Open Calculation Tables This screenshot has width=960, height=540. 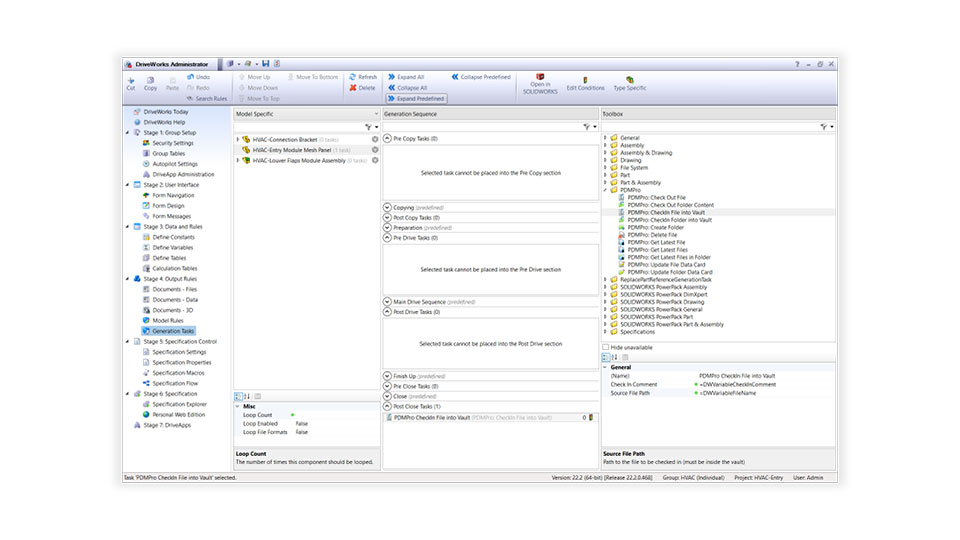[x=175, y=268]
